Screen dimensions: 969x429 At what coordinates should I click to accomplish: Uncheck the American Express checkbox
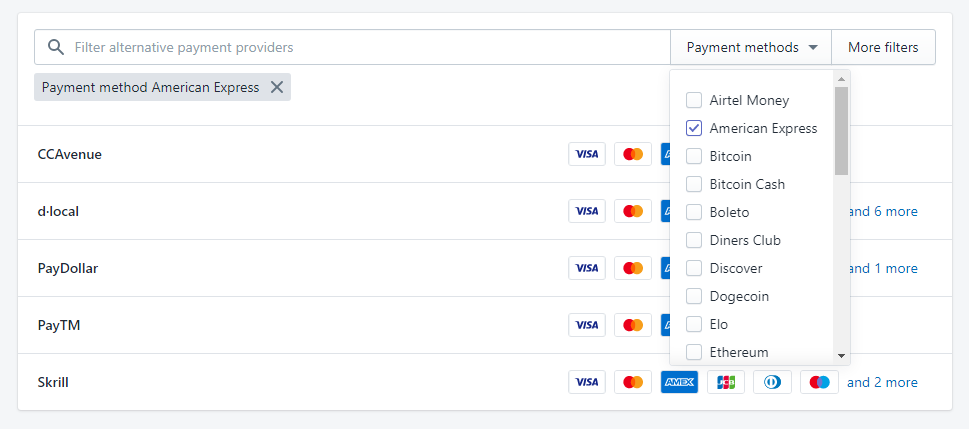click(694, 128)
